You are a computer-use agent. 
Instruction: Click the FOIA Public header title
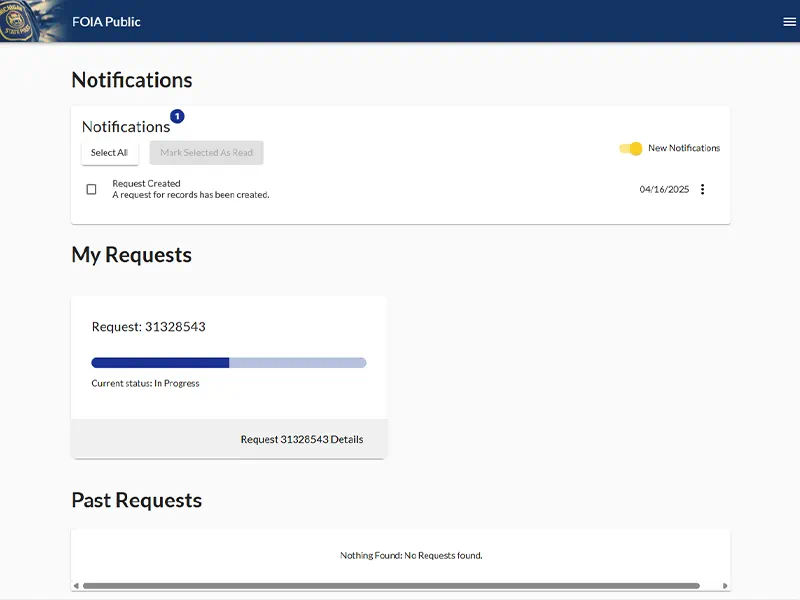click(x=106, y=21)
